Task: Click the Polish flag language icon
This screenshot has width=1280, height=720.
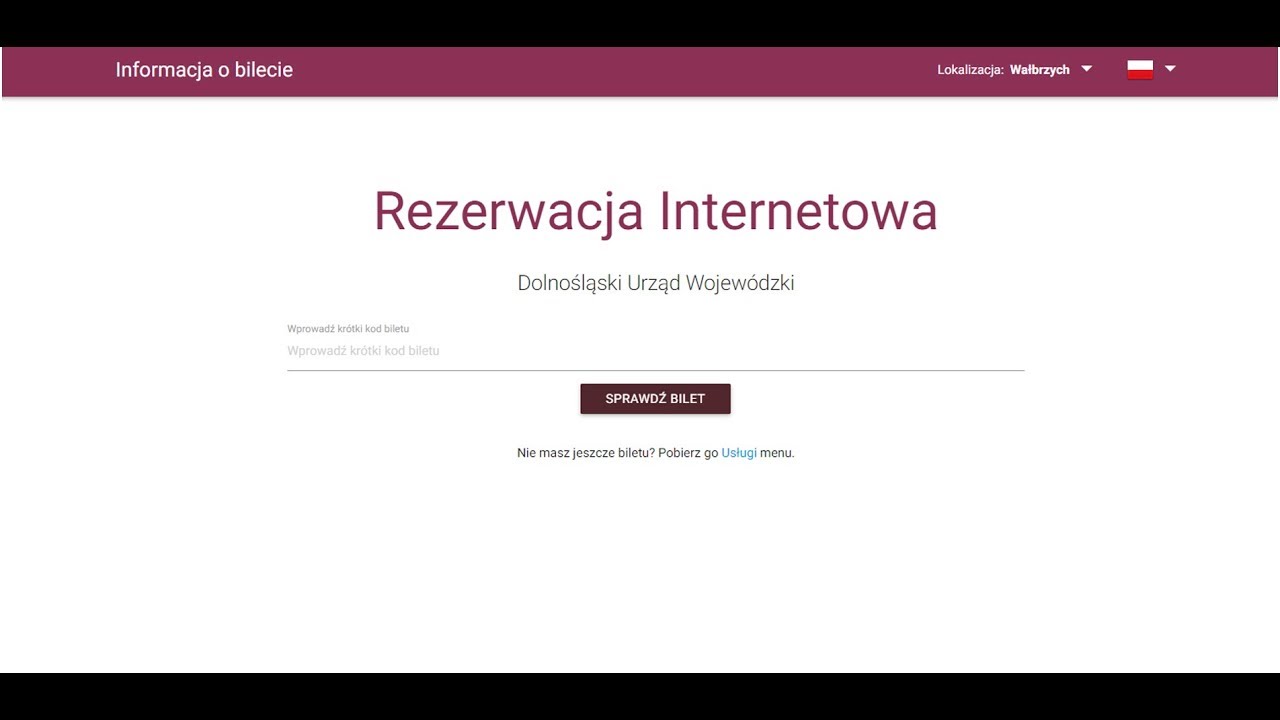Action: (1140, 69)
